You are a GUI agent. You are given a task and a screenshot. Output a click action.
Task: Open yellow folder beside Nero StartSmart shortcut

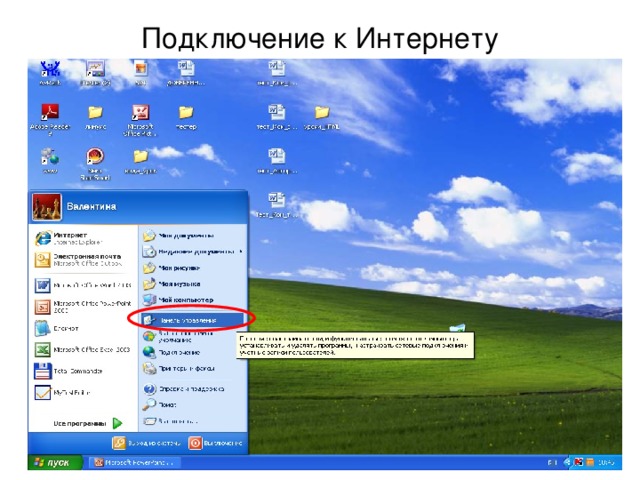tap(140, 162)
